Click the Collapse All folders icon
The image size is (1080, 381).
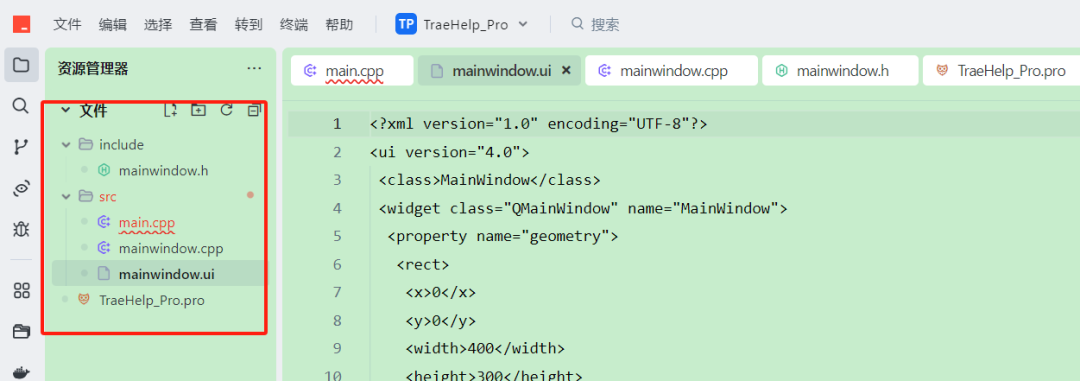pyautogui.click(x=254, y=110)
